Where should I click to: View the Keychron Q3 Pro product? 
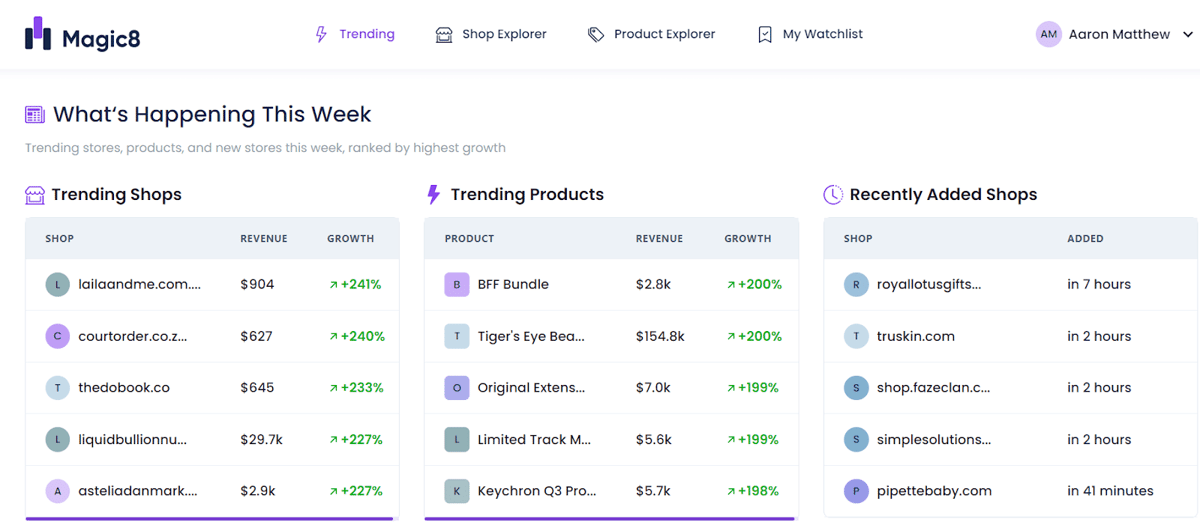tap(611, 491)
